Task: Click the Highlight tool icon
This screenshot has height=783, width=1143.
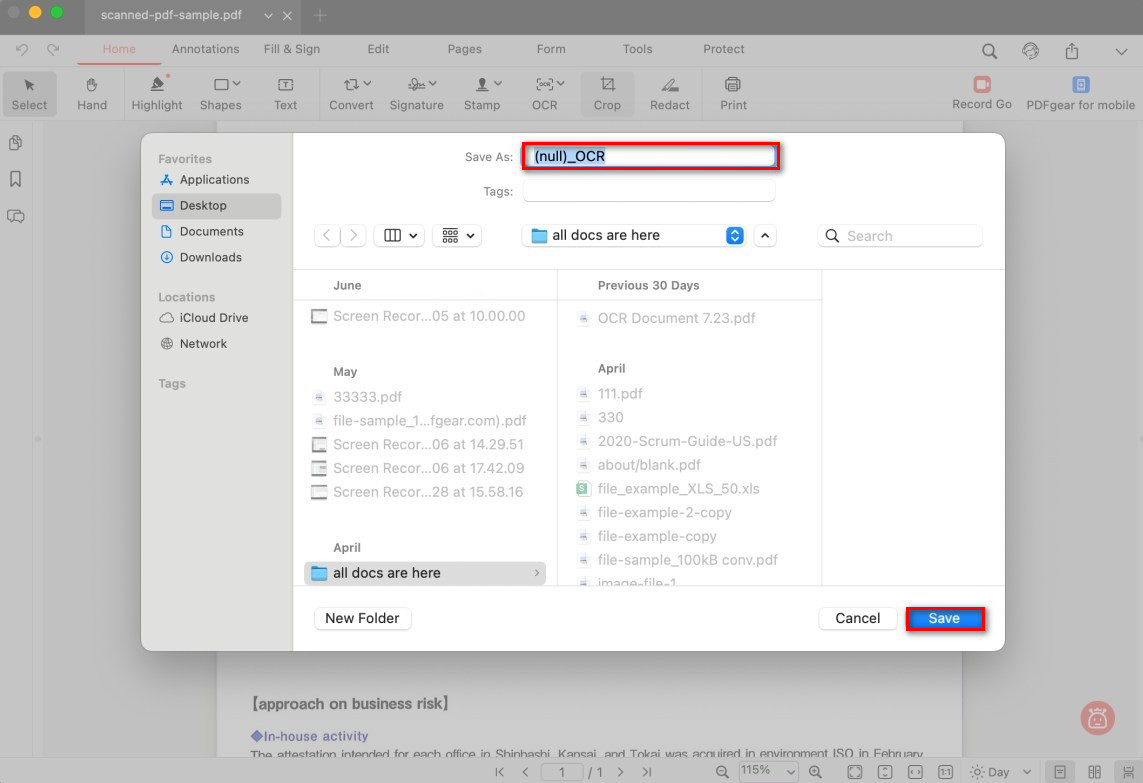Action: click(157, 86)
